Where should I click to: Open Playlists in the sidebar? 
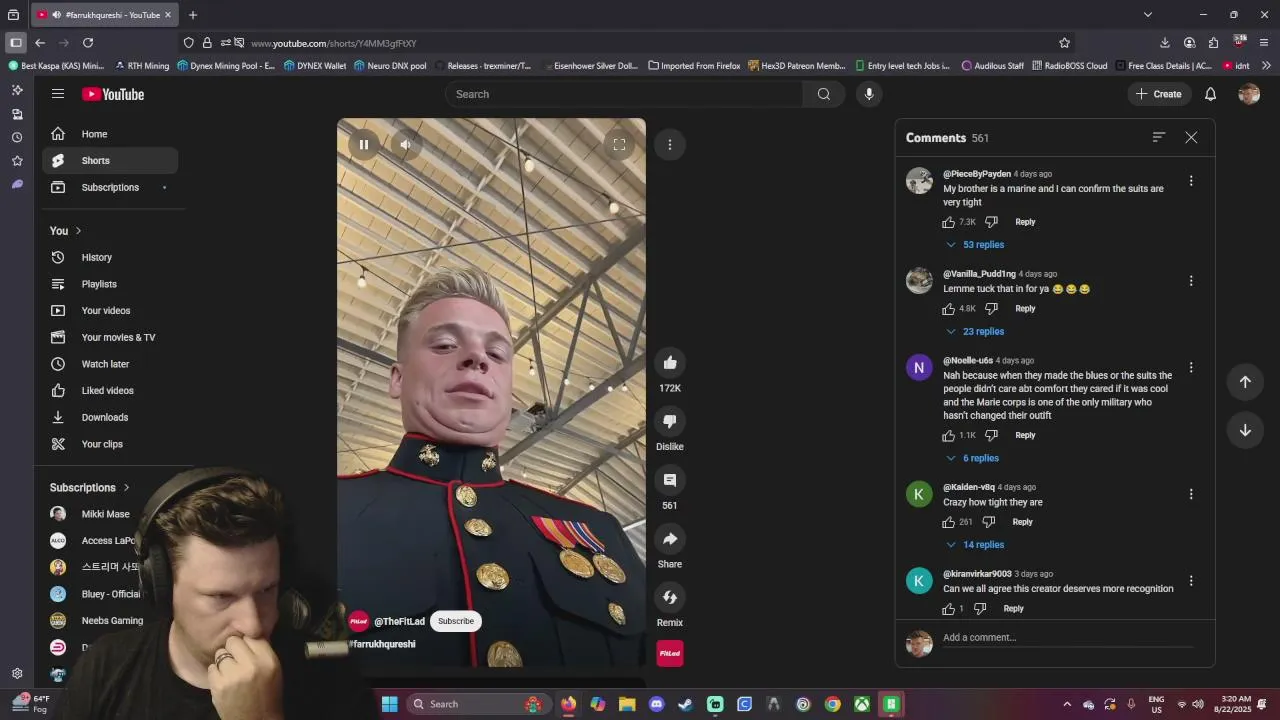click(110, 284)
